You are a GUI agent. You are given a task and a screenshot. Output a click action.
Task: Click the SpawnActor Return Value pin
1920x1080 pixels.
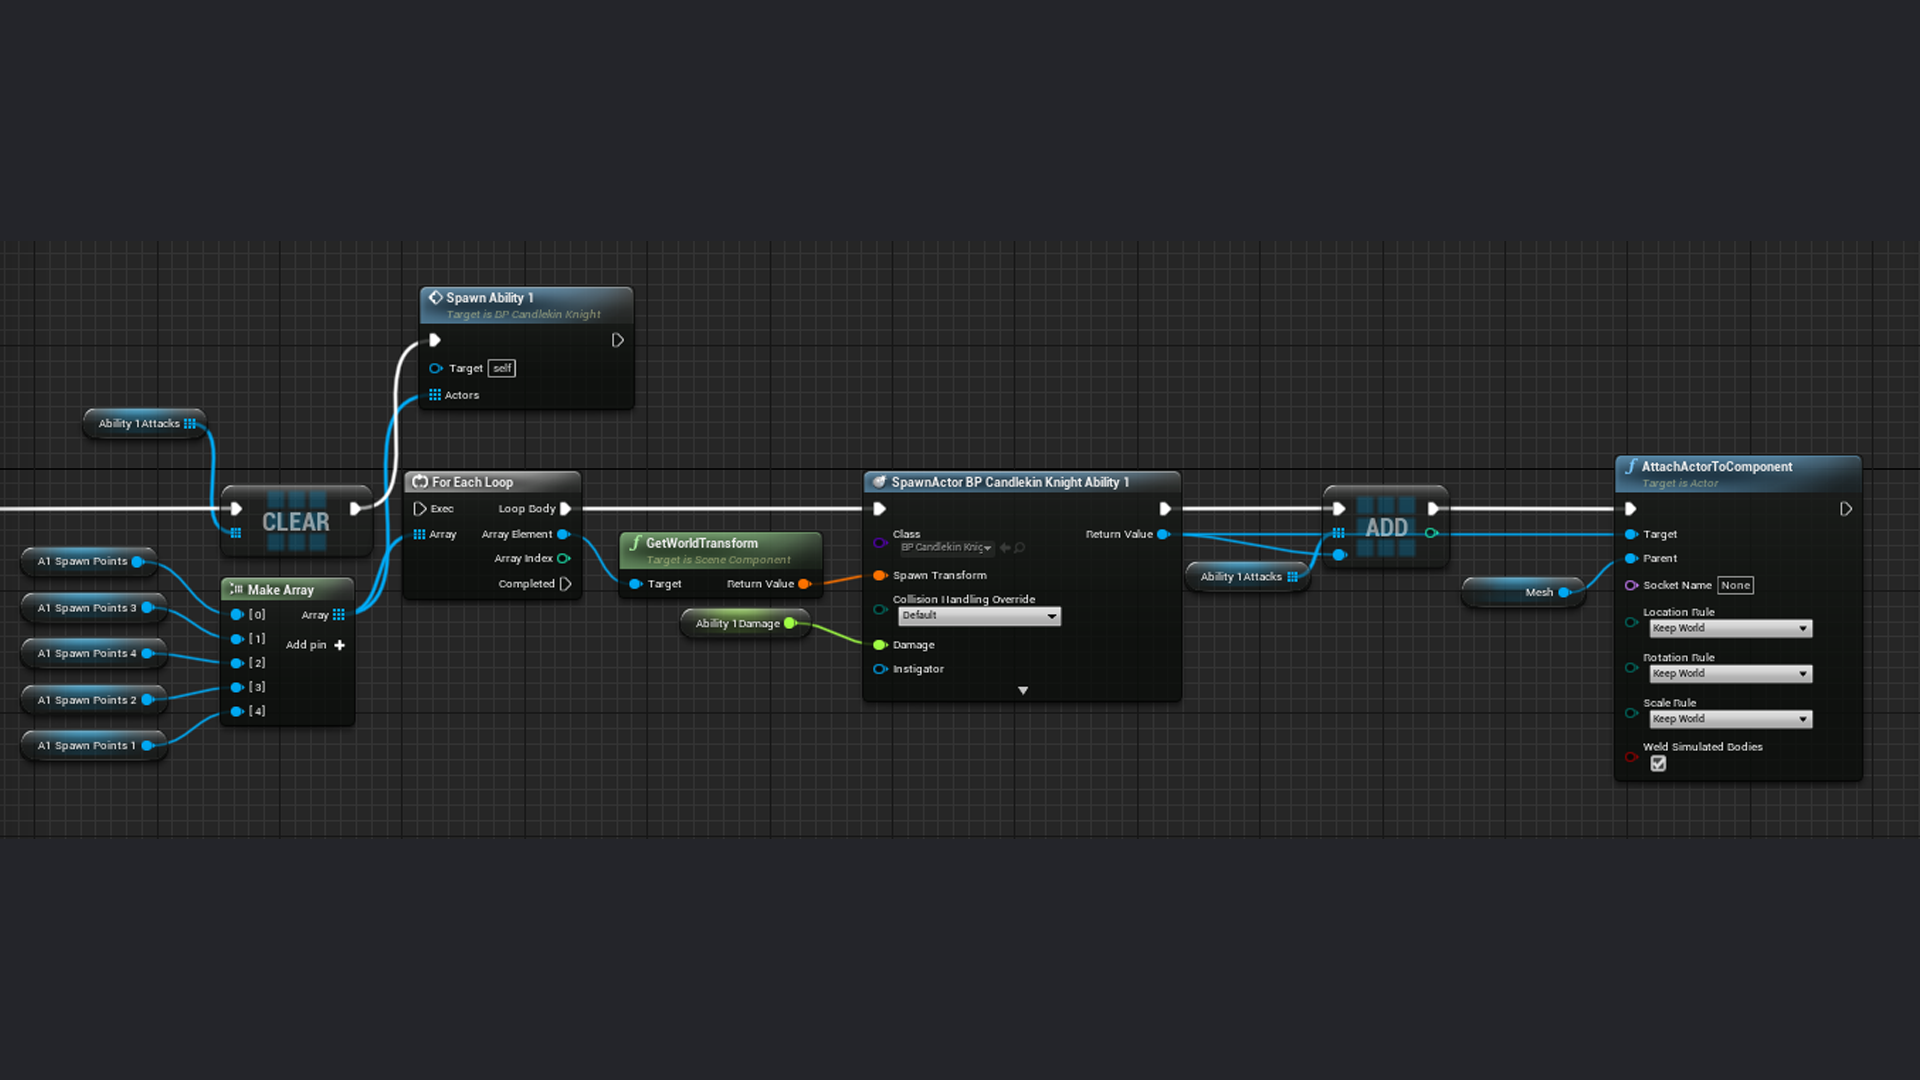click(x=1163, y=534)
